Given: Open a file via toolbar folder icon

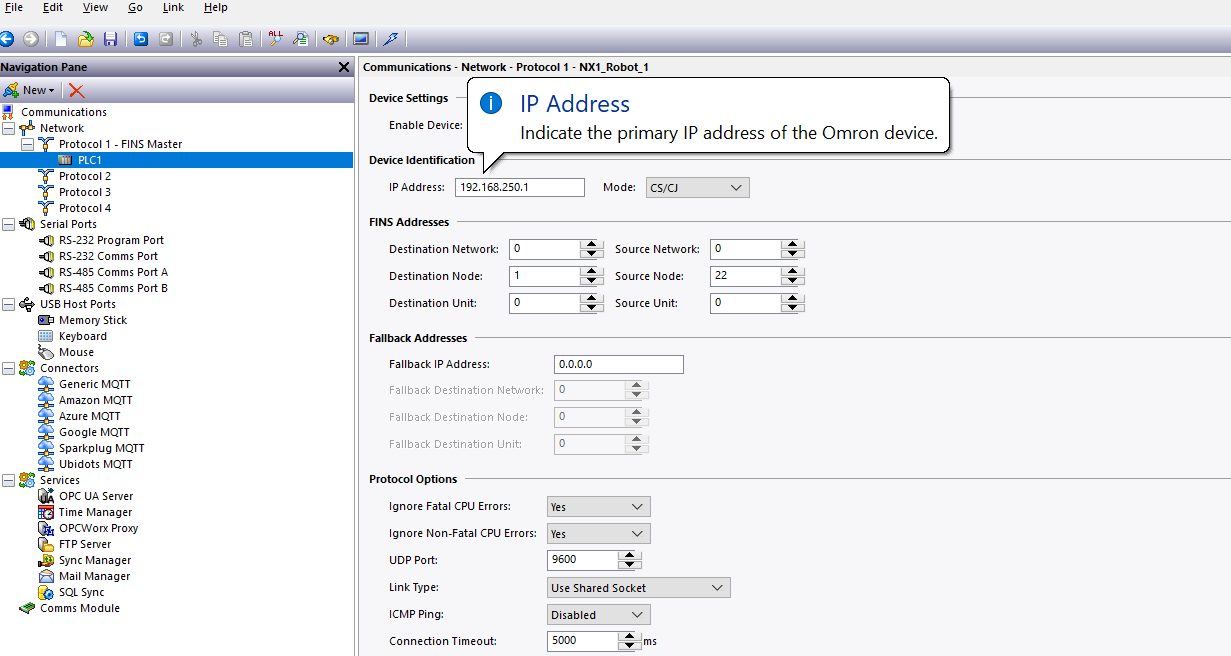Looking at the screenshot, I should click(x=86, y=39).
